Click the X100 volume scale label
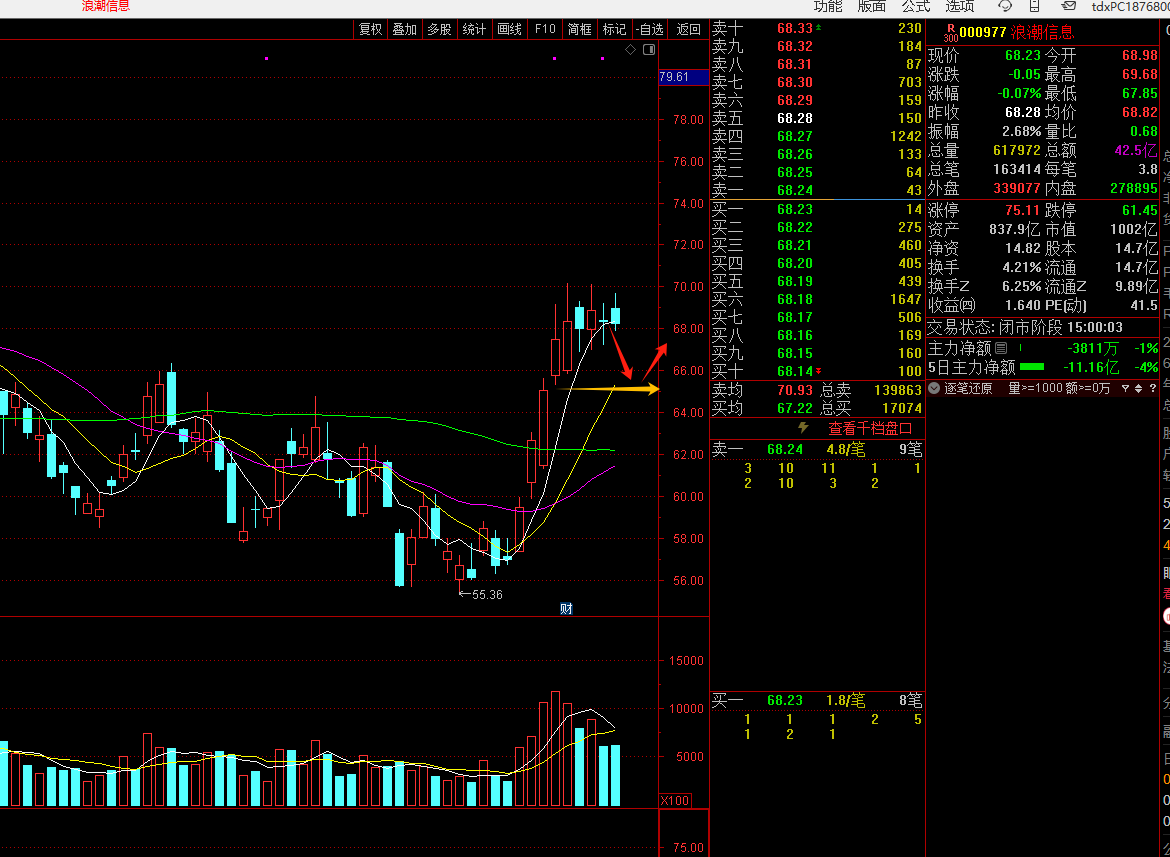The image size is (1170, 857). [x=675, y=800]
